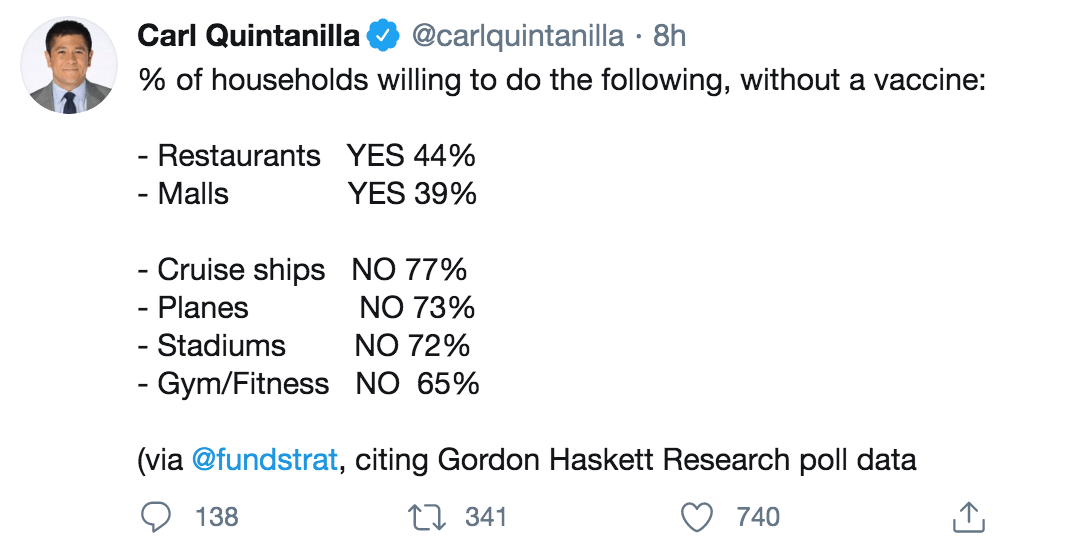Click the tweet's households headline text
Viewport: 1086px width, 546px height.
pyautogui.click(x=563, y=80)
